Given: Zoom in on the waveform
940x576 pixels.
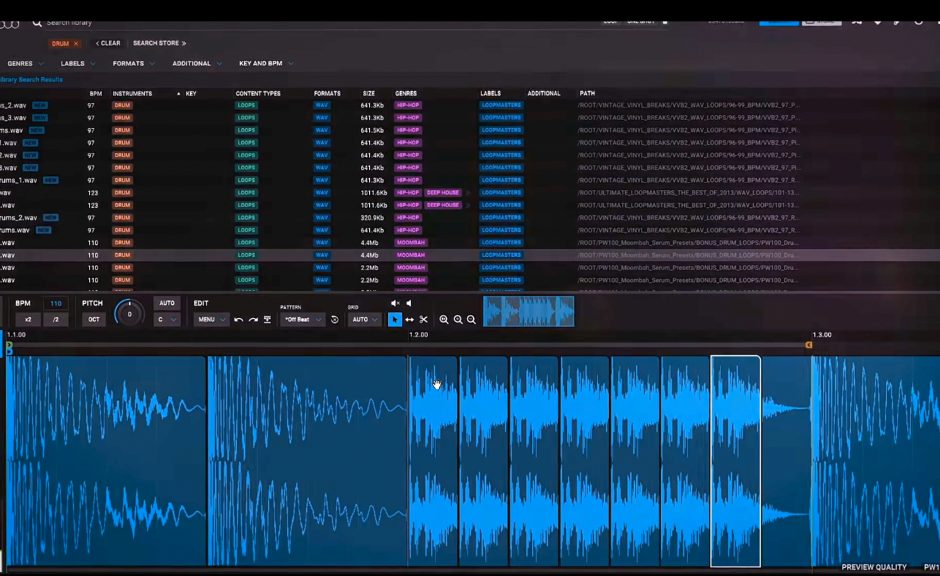Looking at the screenshot, I should [458, 320].
